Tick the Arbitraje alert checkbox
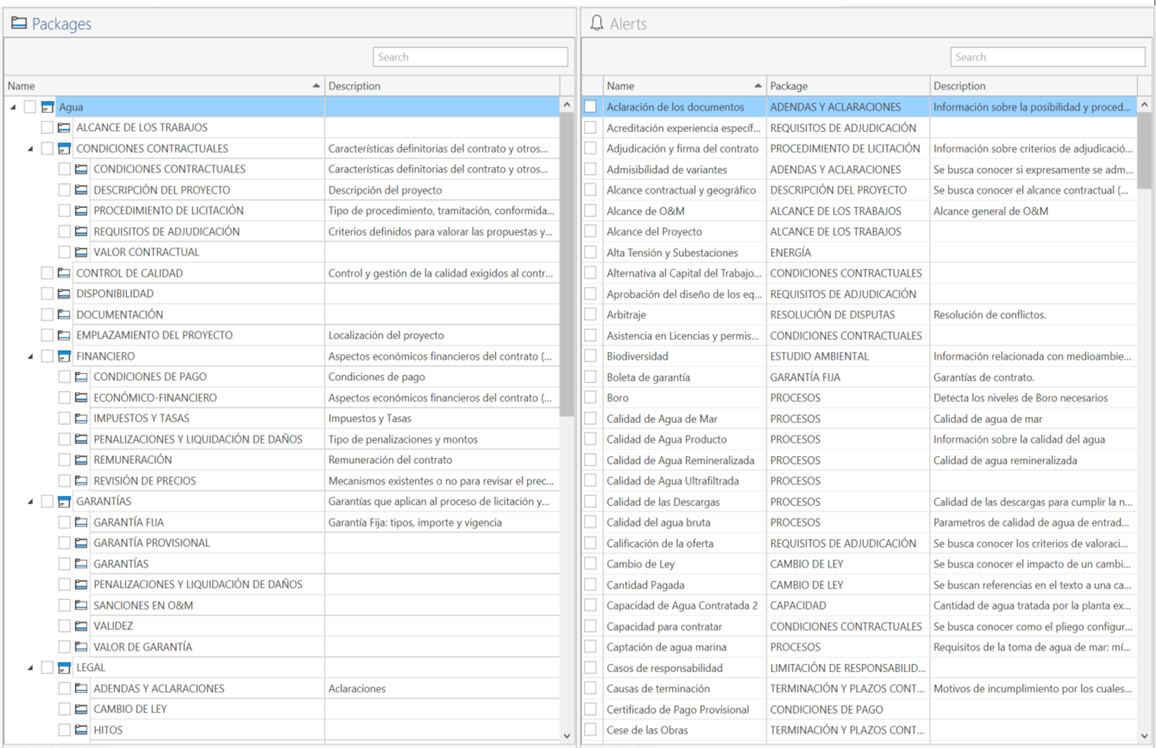Image resolution: width=1156 pixels, height=748 pixels. tap(591, 315)
